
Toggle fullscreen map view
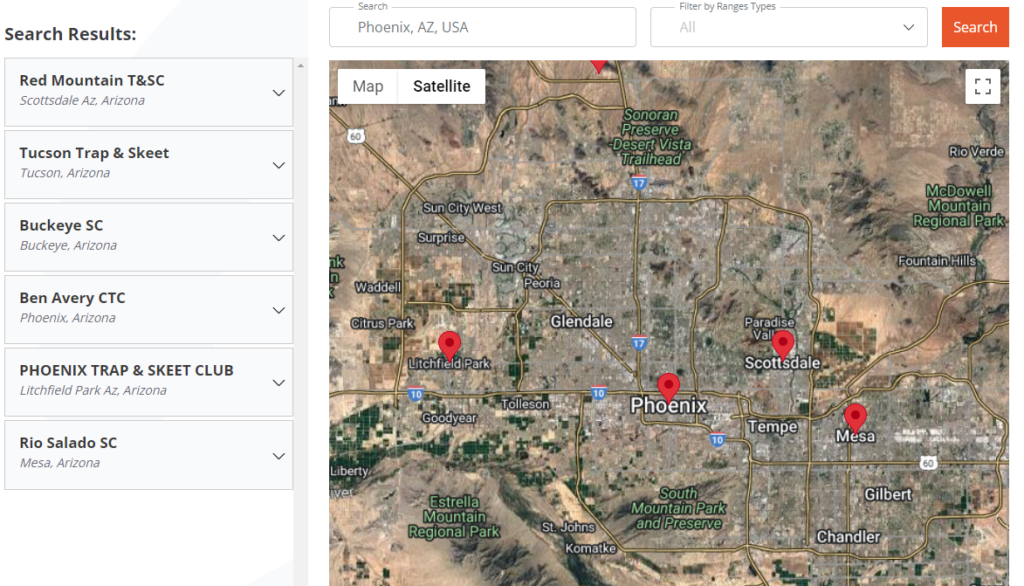[982, 86]
